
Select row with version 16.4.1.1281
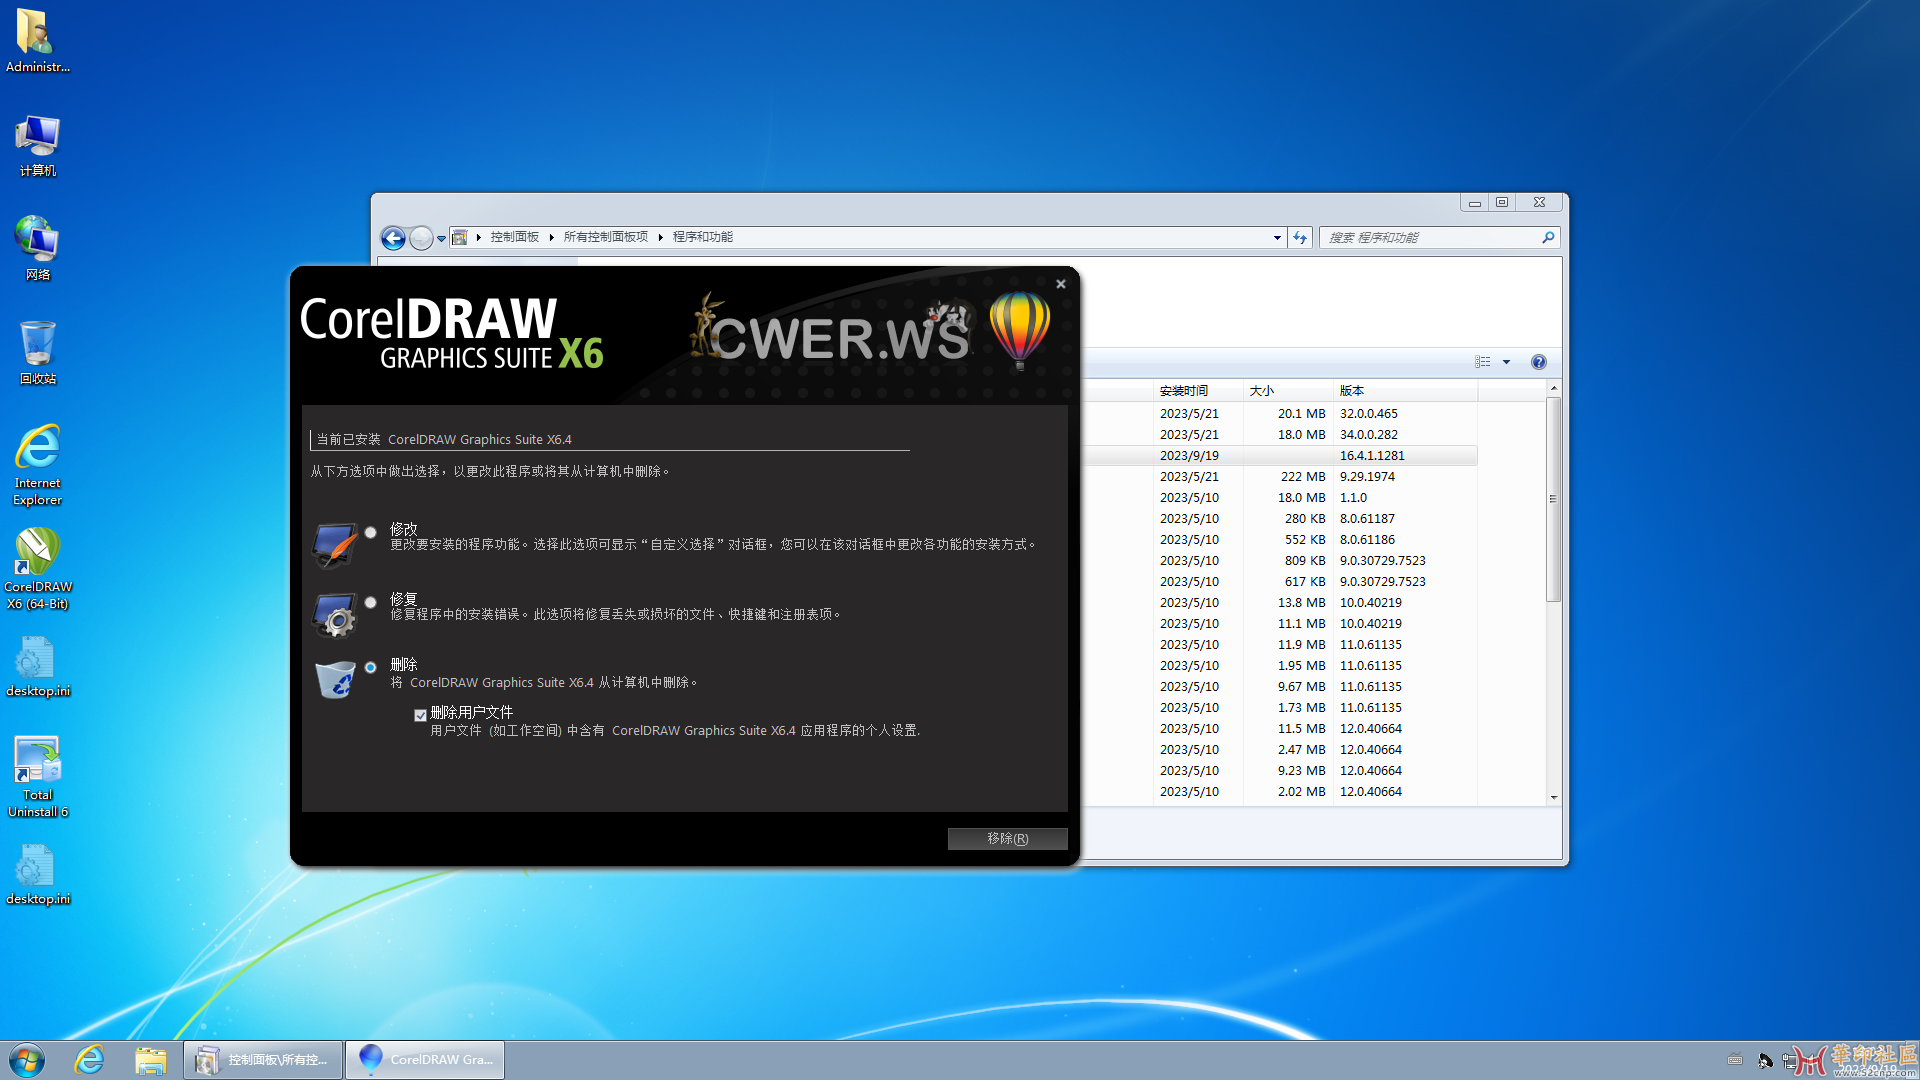point(1280,455)
